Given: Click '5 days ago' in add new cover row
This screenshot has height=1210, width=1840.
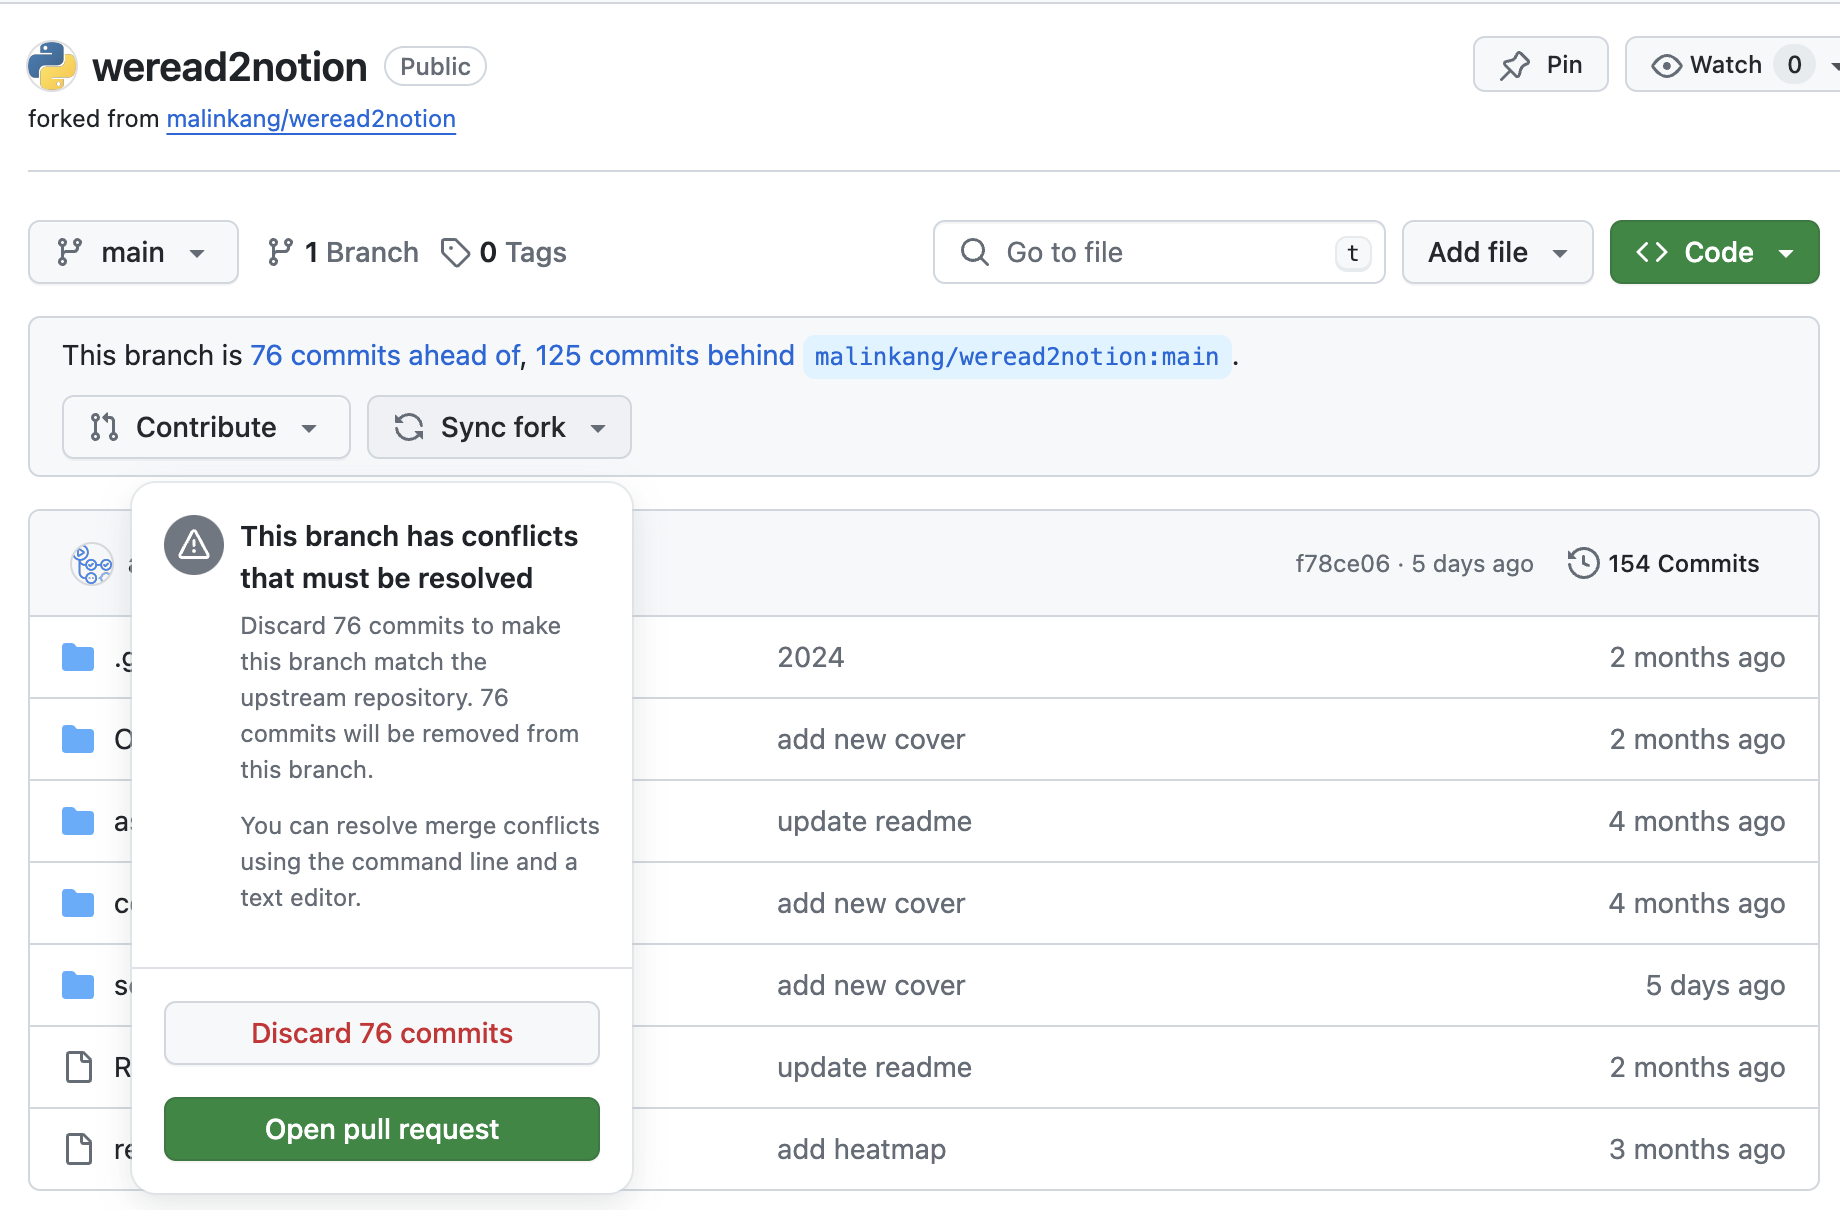Looking at the screenshot, I should (x=1715, y=985).
